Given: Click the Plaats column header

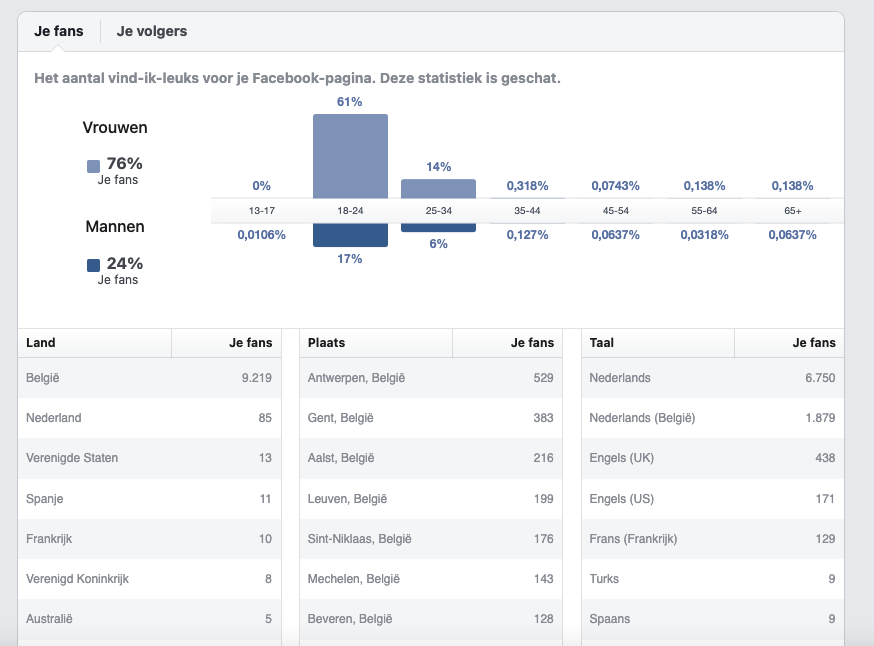Looking at the screenshot, I should click(376, 343).
